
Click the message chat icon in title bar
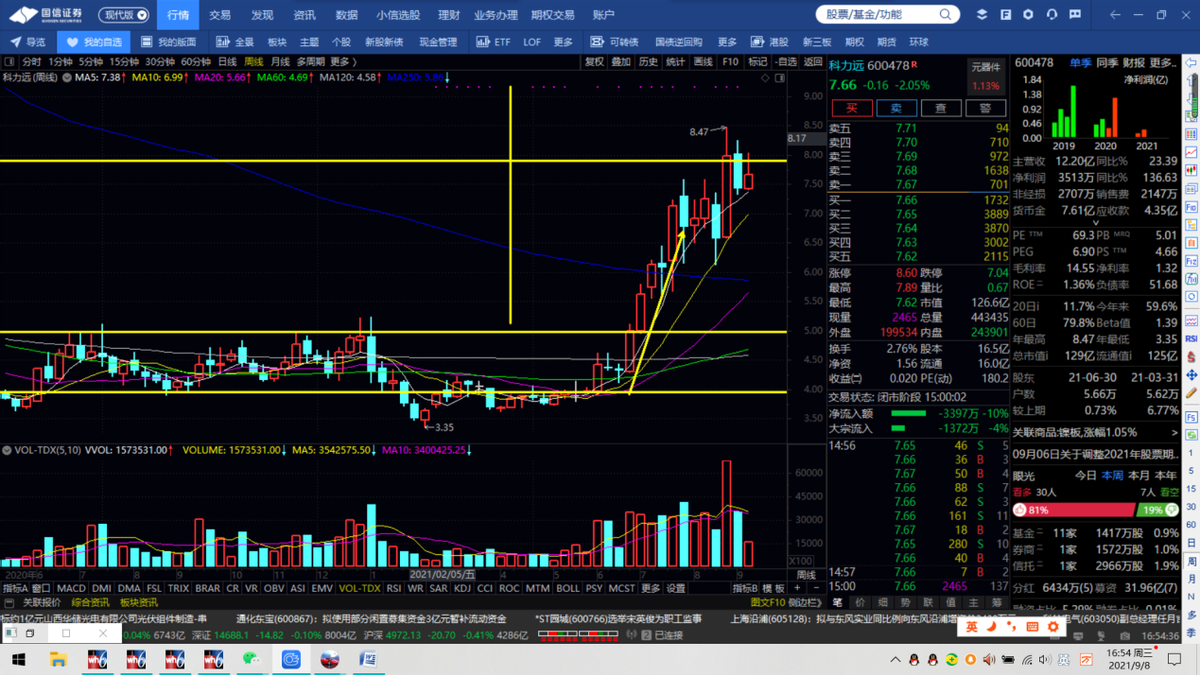click(1075, 15)
